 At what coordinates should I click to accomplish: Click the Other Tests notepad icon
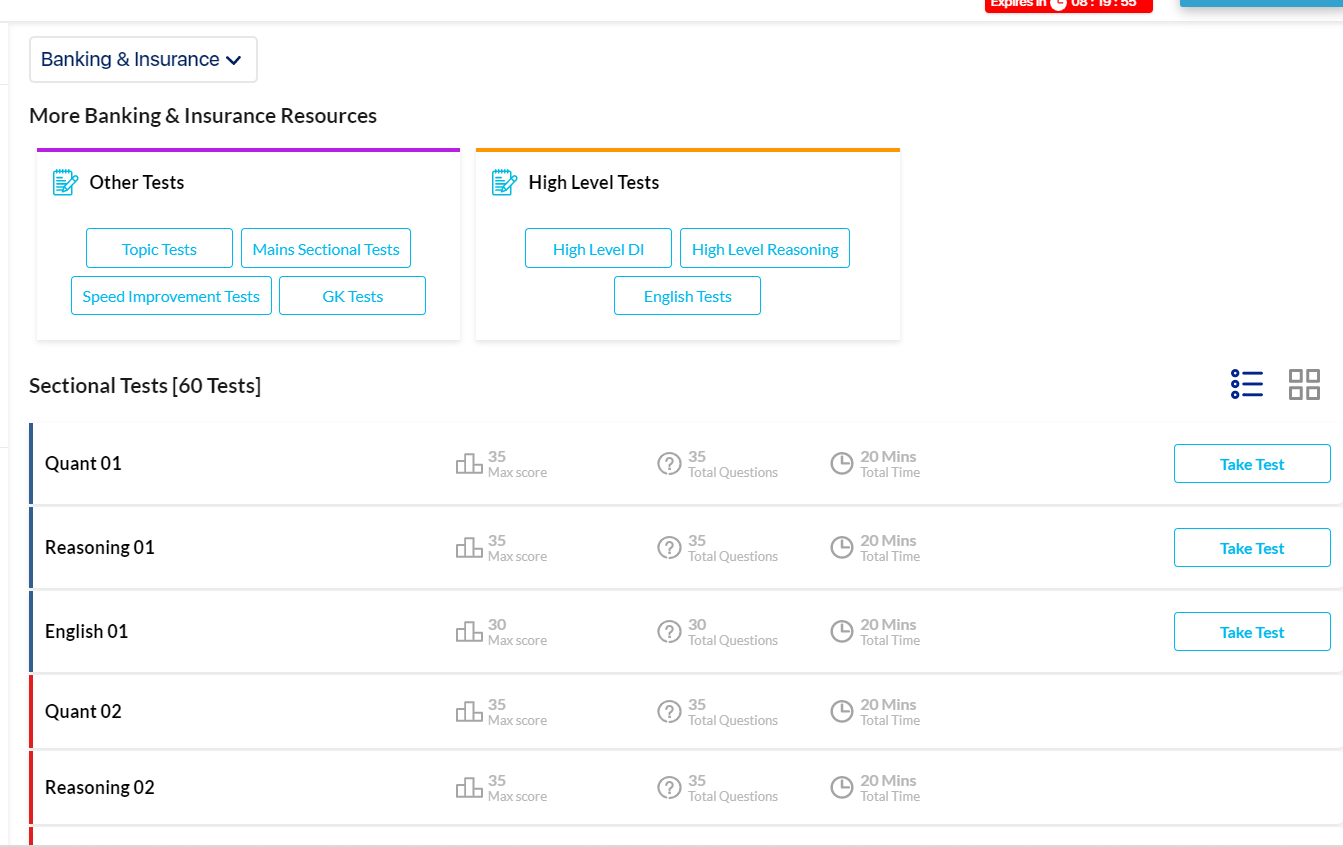[x=65, y=182]
